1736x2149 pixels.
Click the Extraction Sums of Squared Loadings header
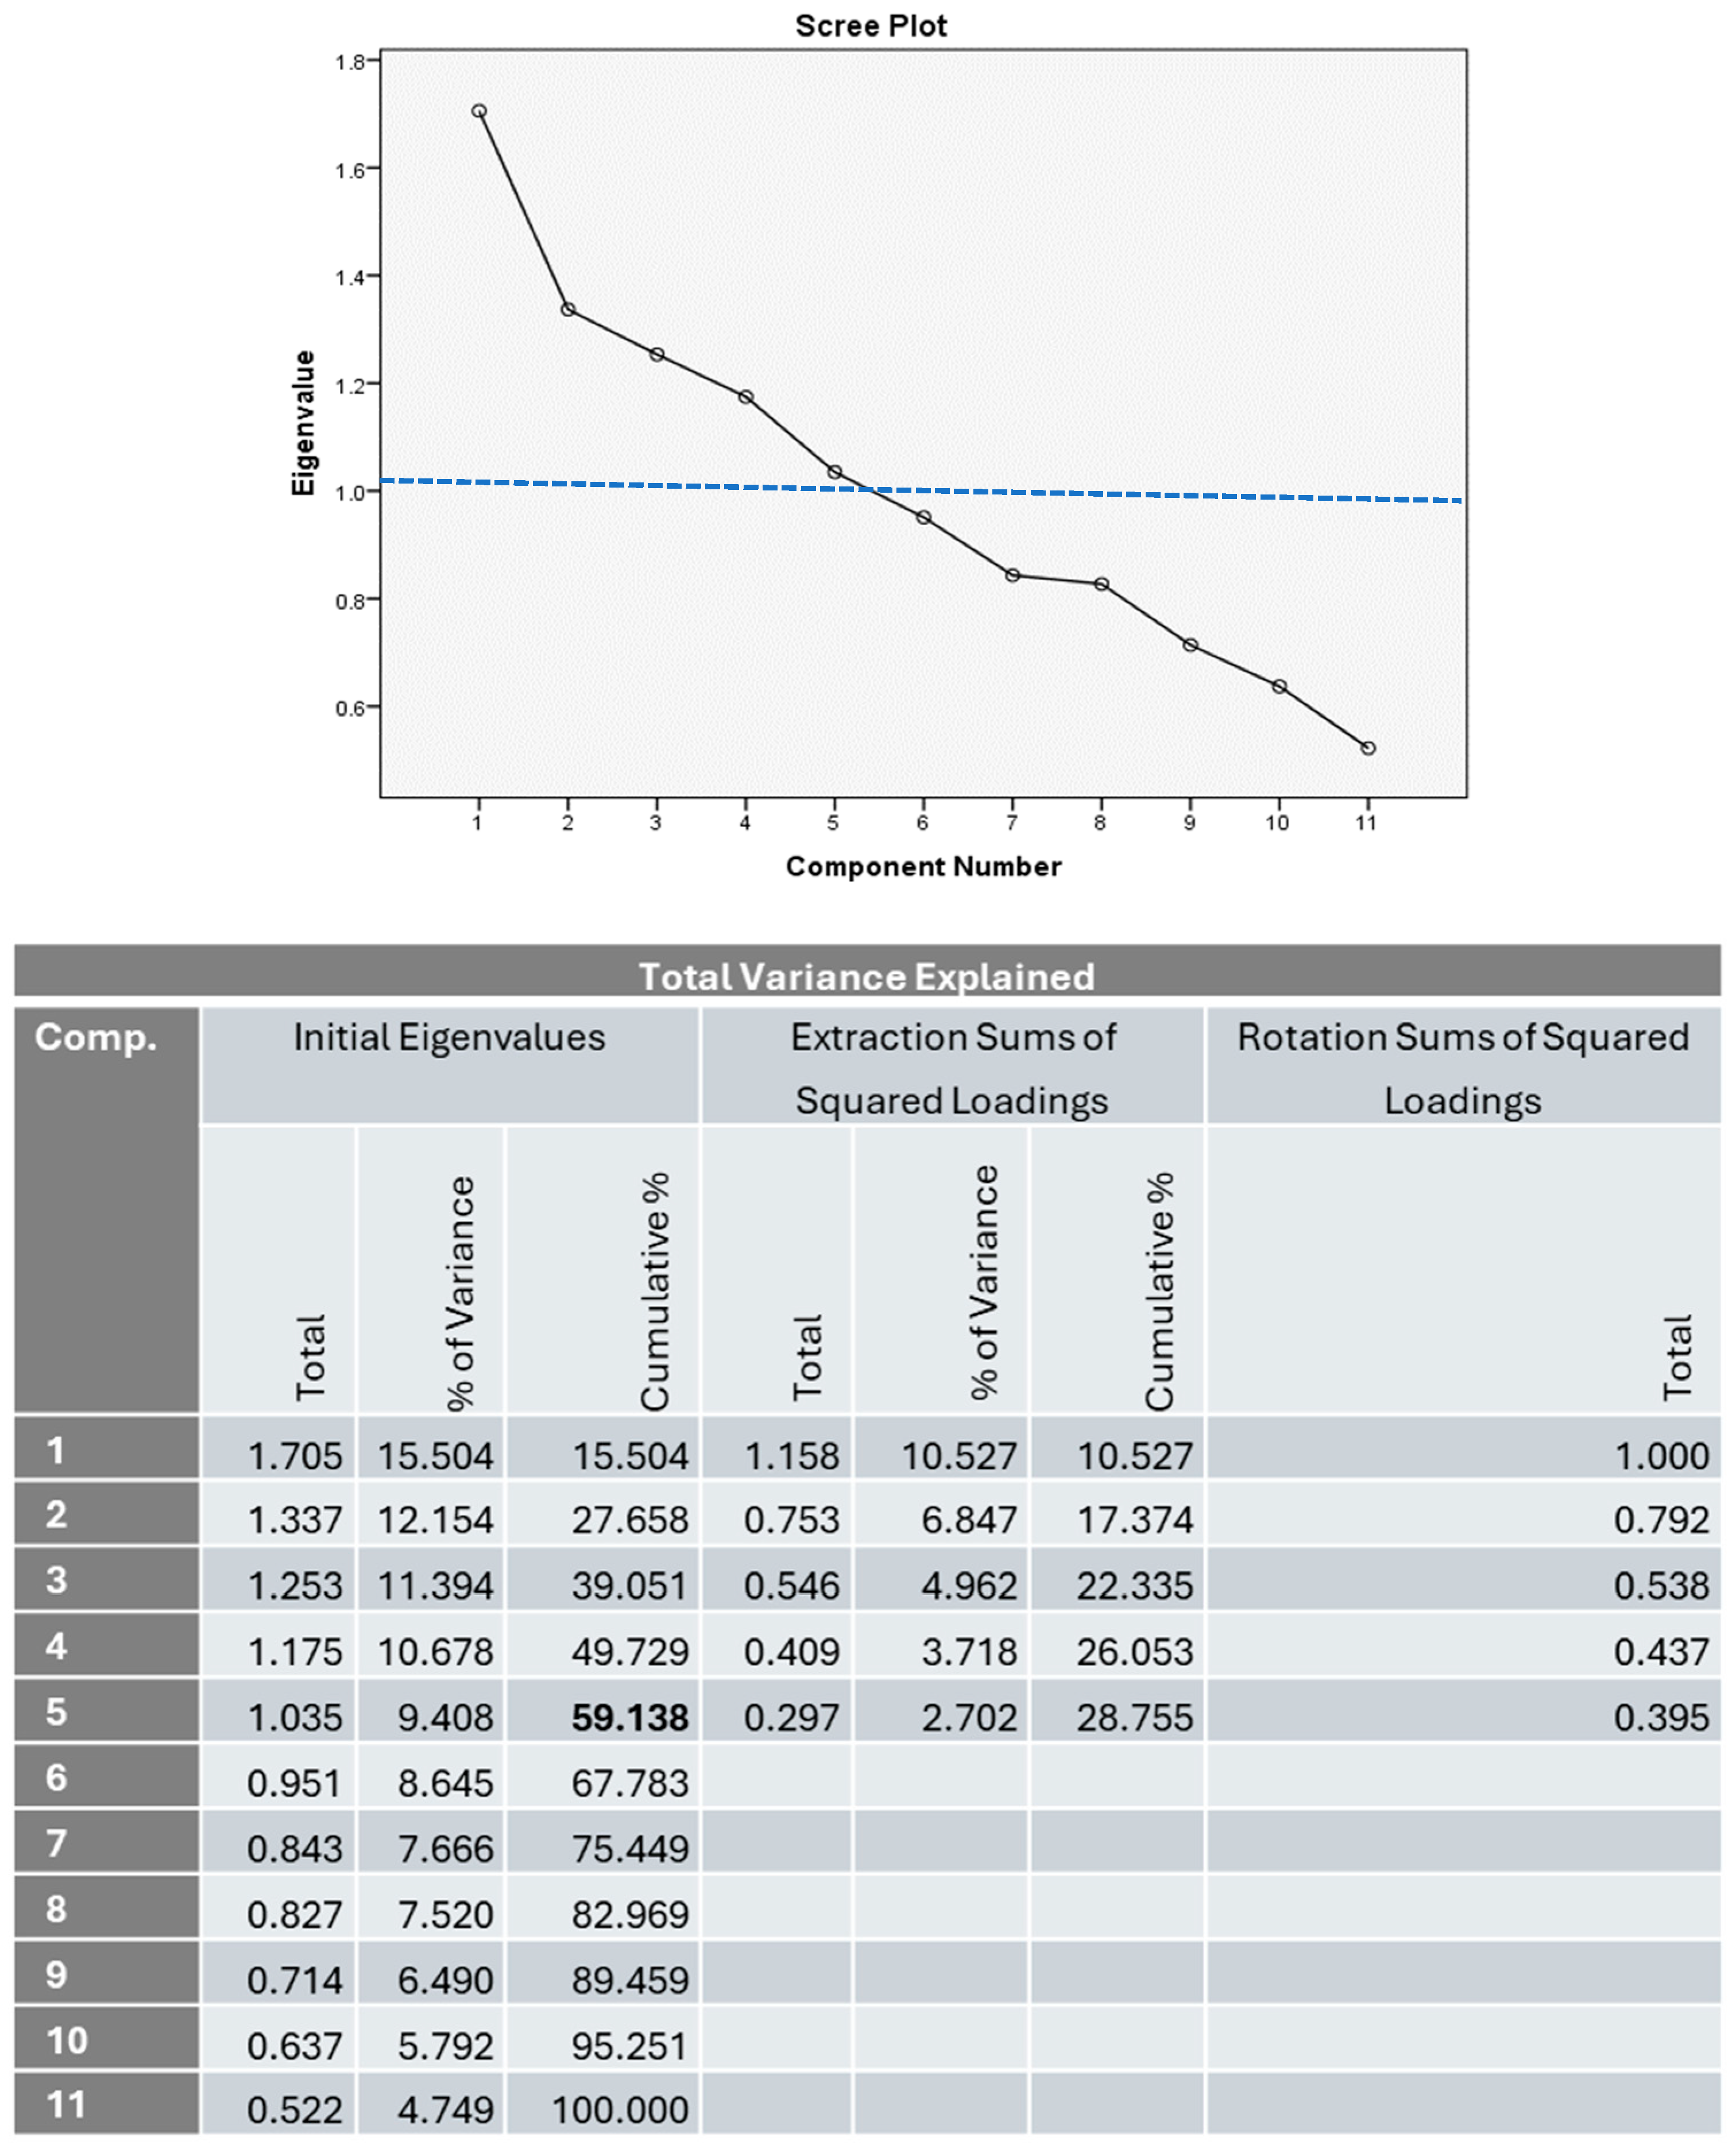[952, 1068]
